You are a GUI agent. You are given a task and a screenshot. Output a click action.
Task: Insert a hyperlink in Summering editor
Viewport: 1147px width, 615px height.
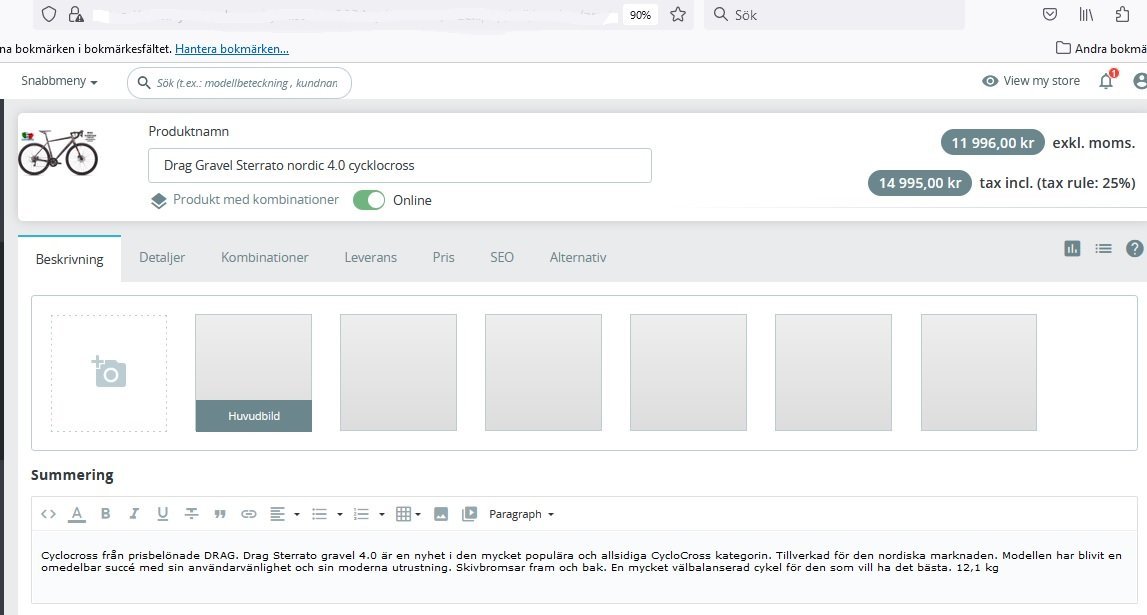249,514
